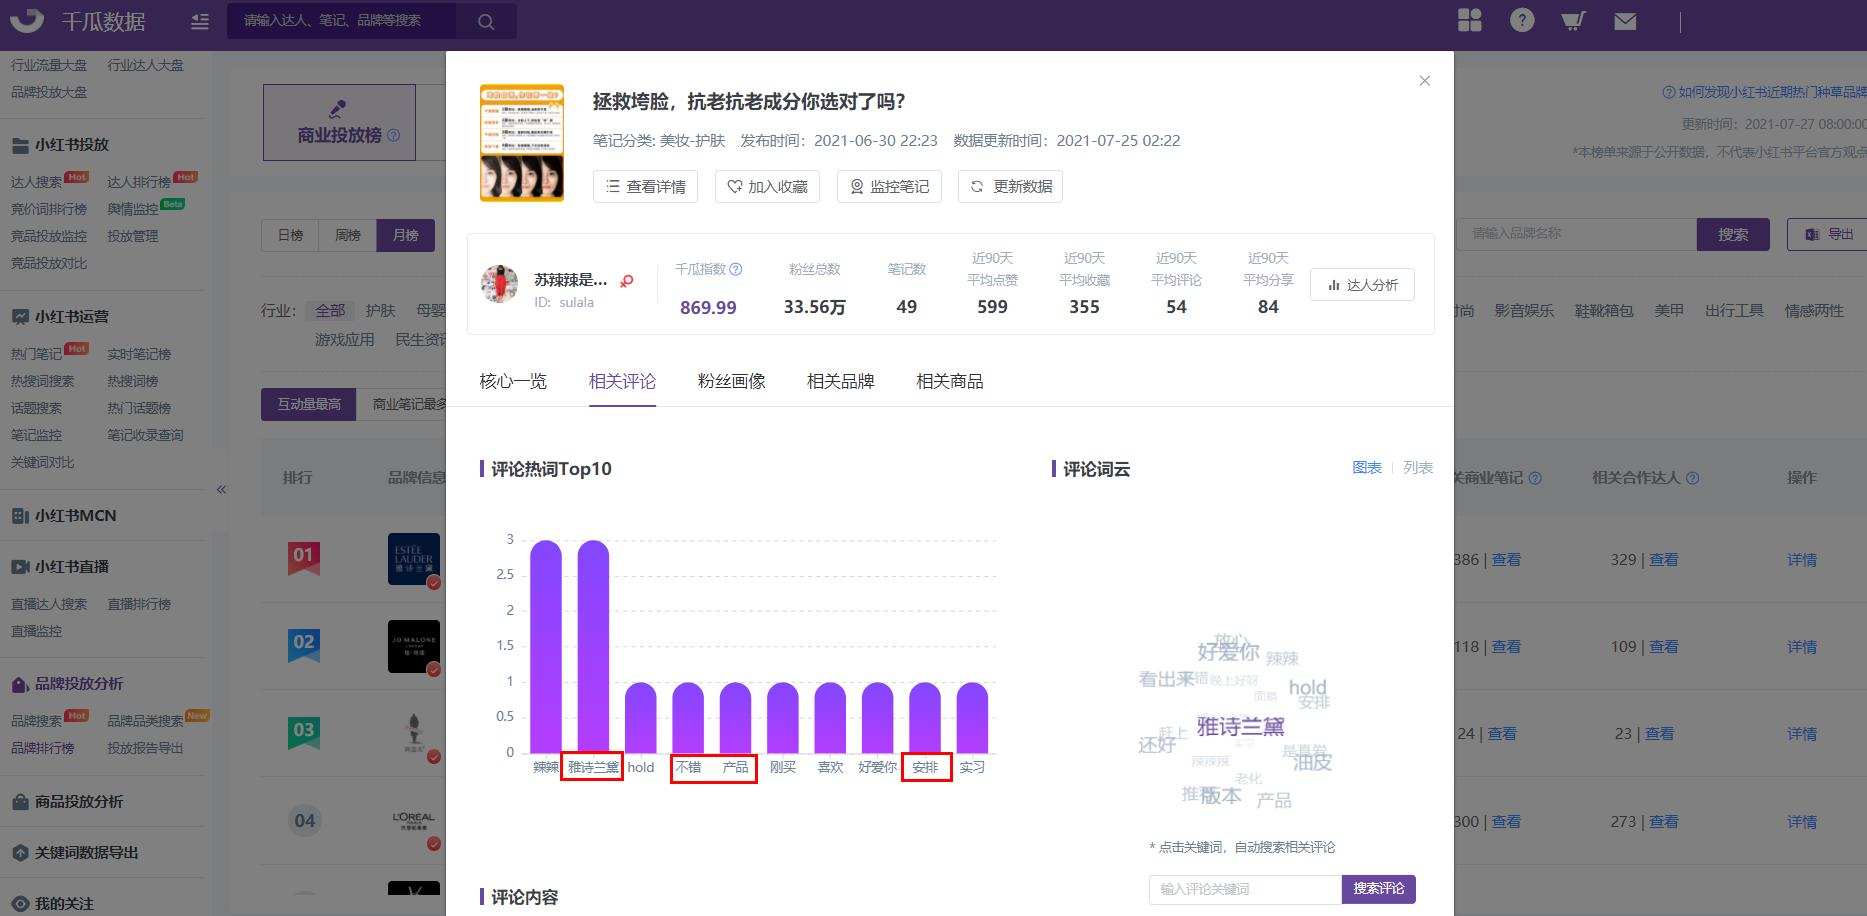The height and width of the screenshot is (916, 1867).
Task: Click the 千瓜数据 logo icon
Action: (25, 20)
